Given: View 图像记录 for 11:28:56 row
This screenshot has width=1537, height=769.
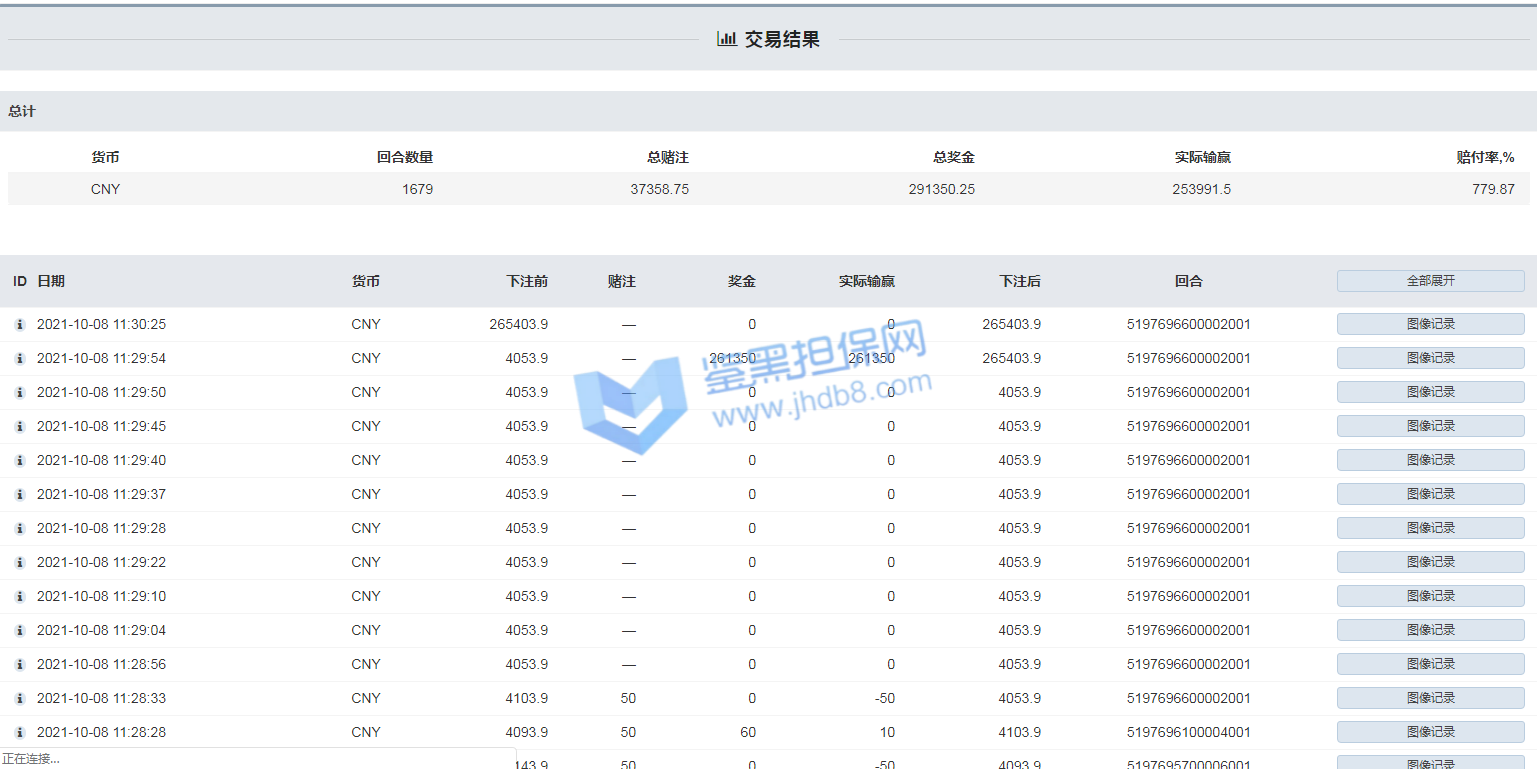Looking at the screenshot, I should tap(1430, 664).
